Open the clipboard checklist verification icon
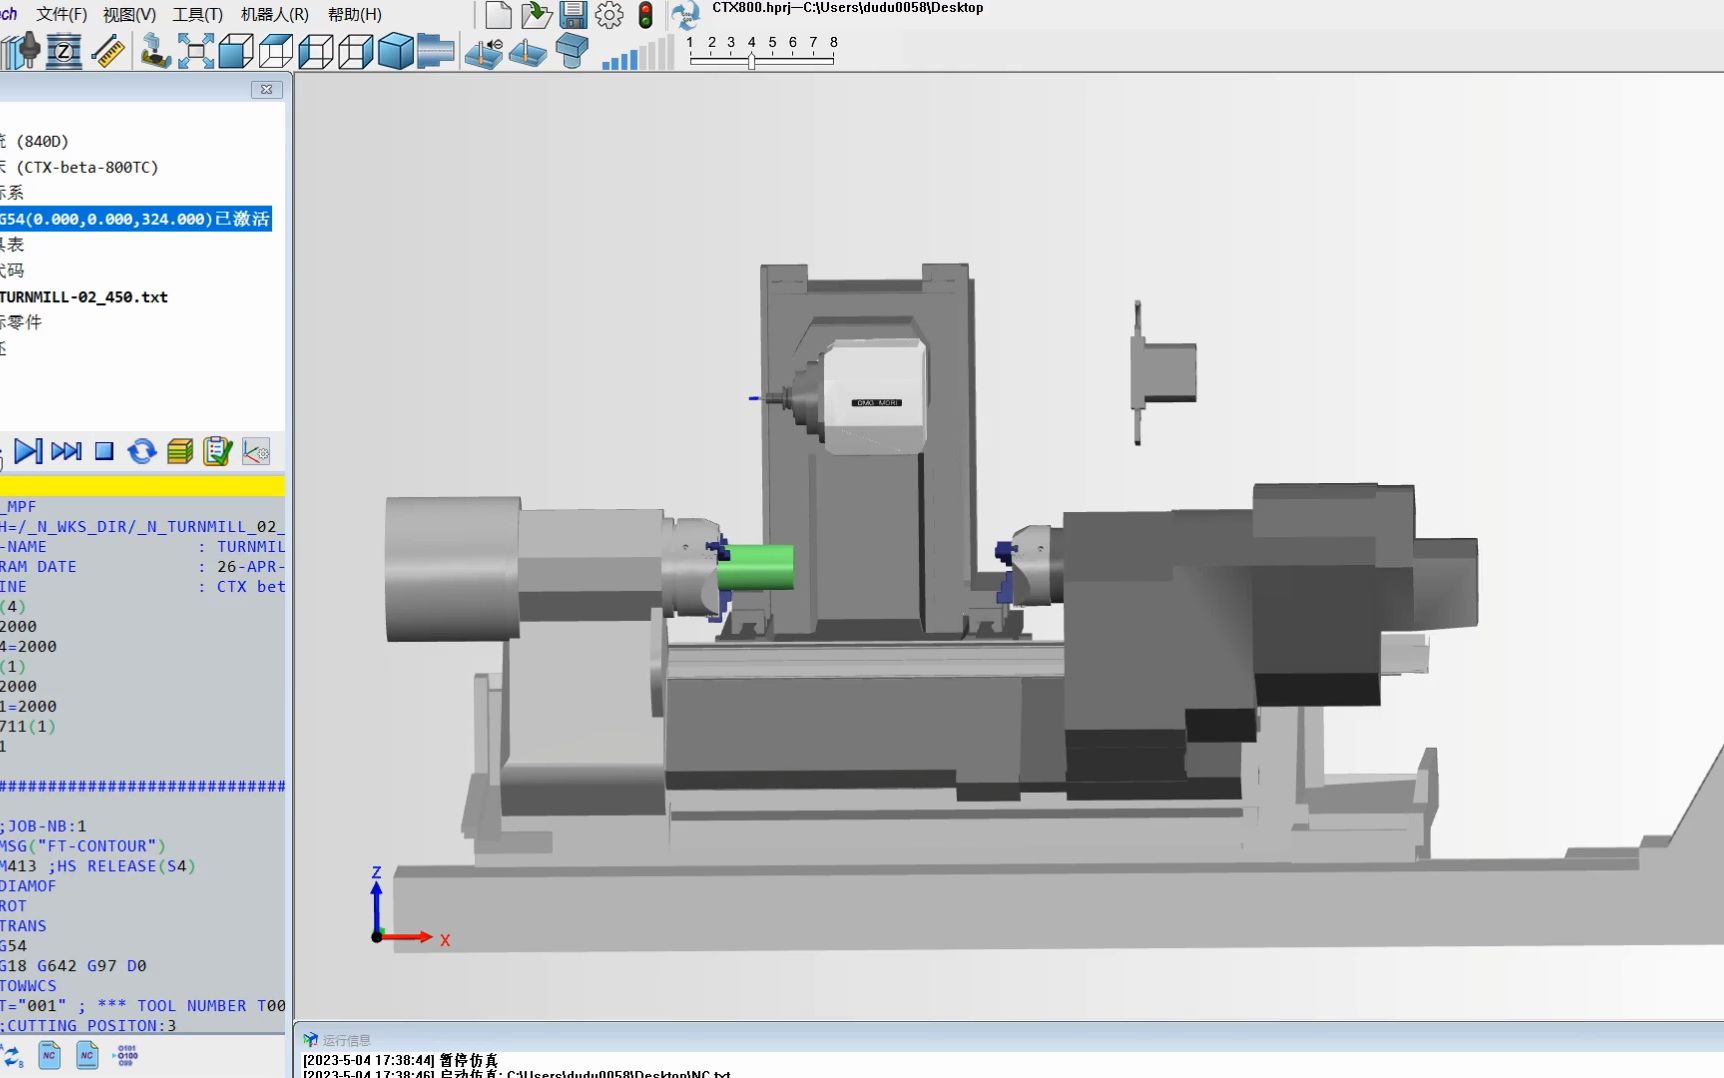The image size is (1724, 1078). click(x=217, y=451)
